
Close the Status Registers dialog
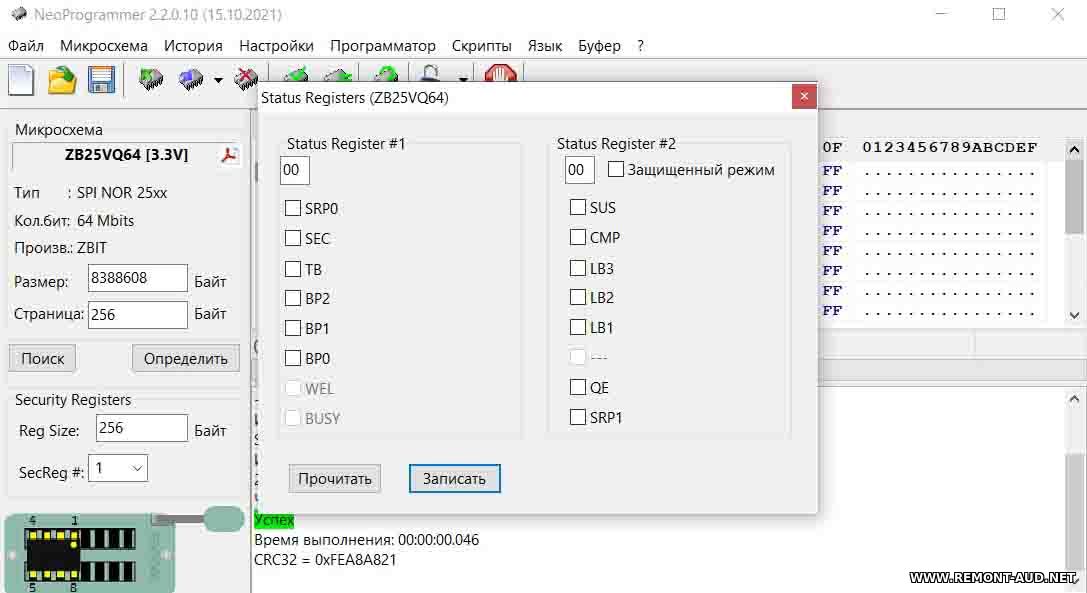[x=804, y=96]
